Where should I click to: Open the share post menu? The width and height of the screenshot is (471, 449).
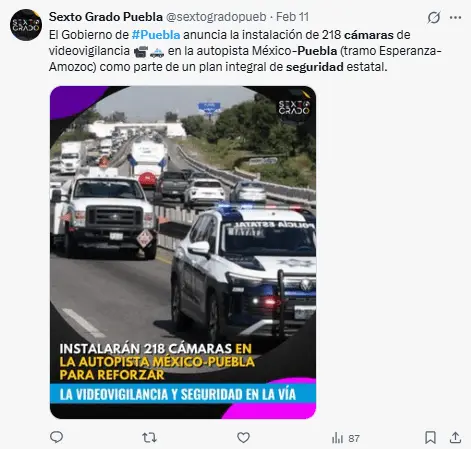455,438
